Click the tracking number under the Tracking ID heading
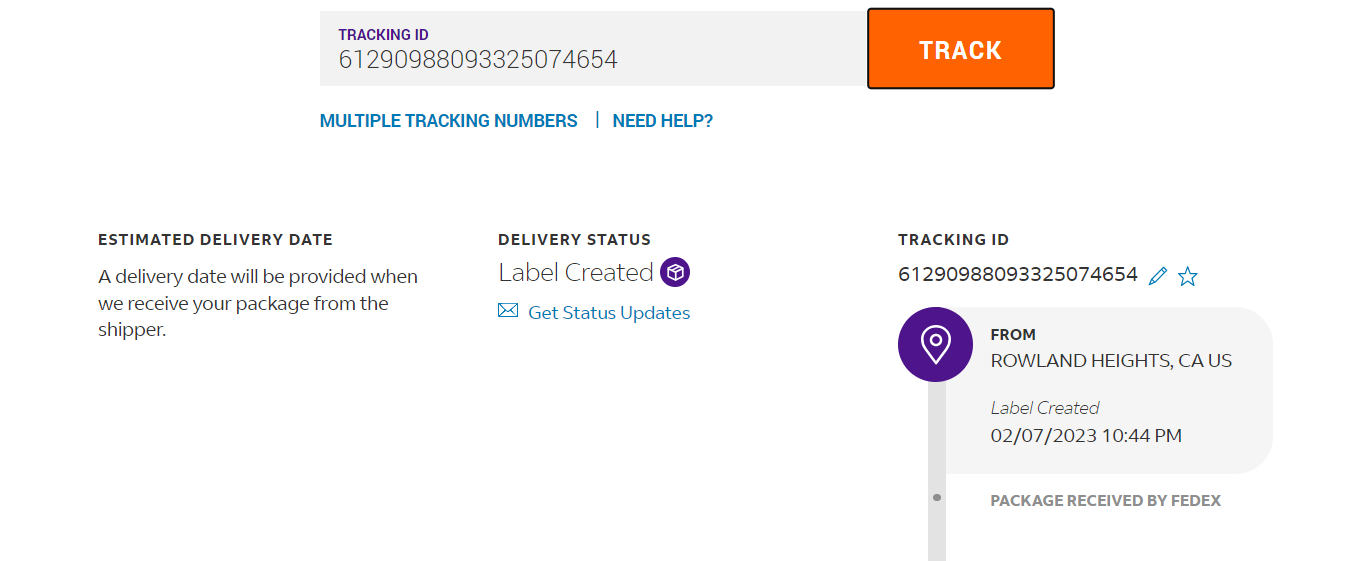Viewport: 1348px width, 561px height. [1017, 274]
